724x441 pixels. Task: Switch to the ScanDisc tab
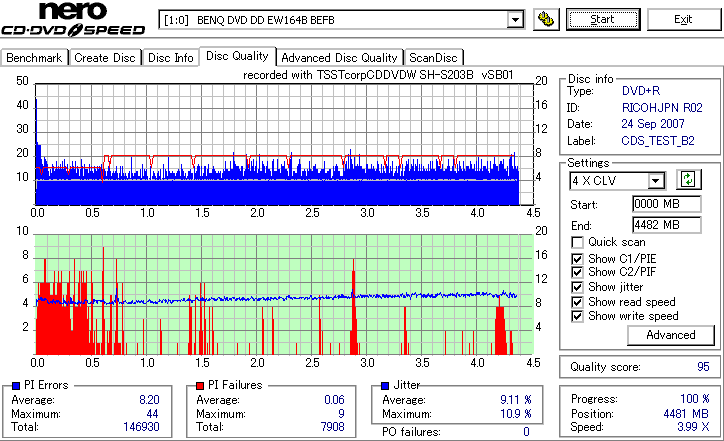point(433,58)
